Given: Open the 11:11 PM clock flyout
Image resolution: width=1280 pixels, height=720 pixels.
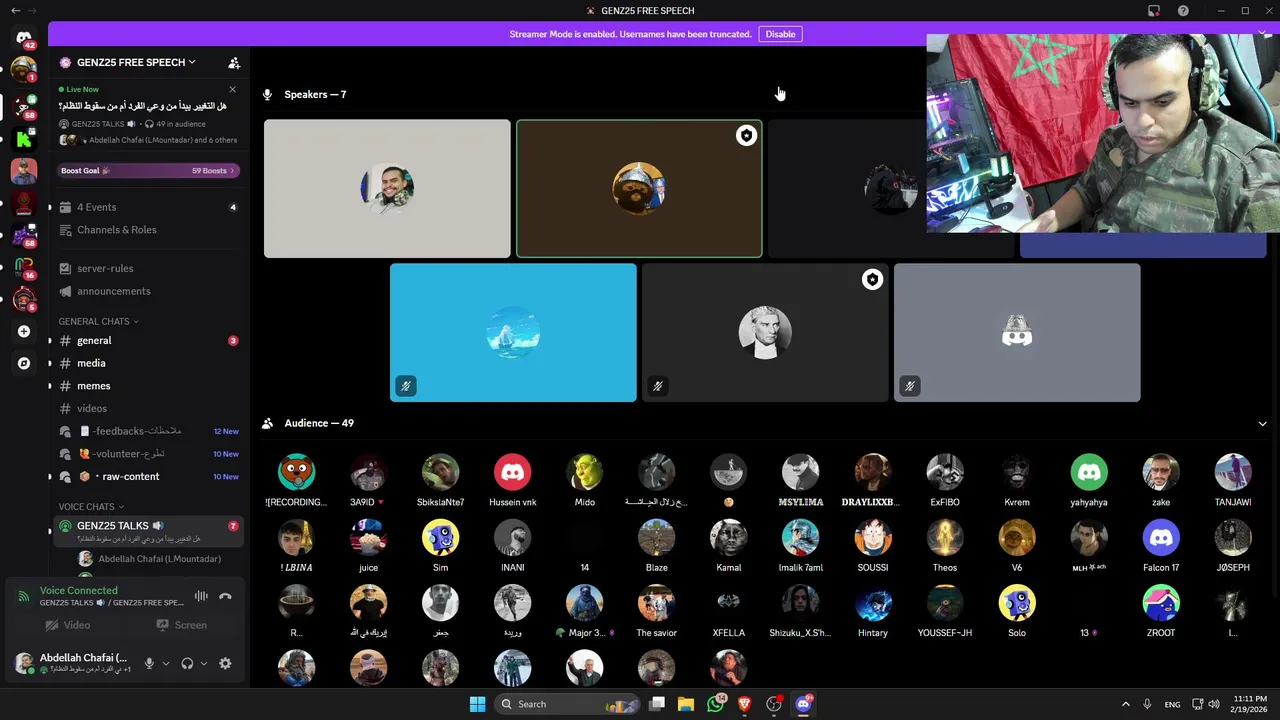Looking at the screenshot, I should tap(1250, 704).
